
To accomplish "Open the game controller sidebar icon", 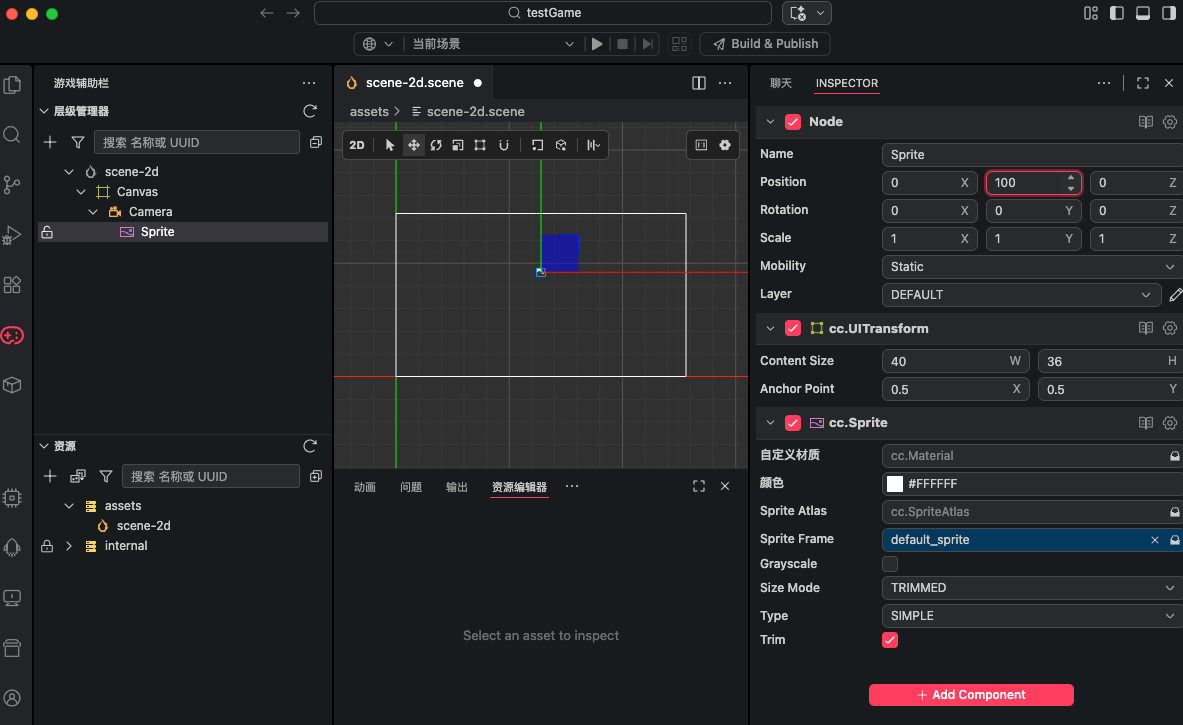I will point(12,335).
